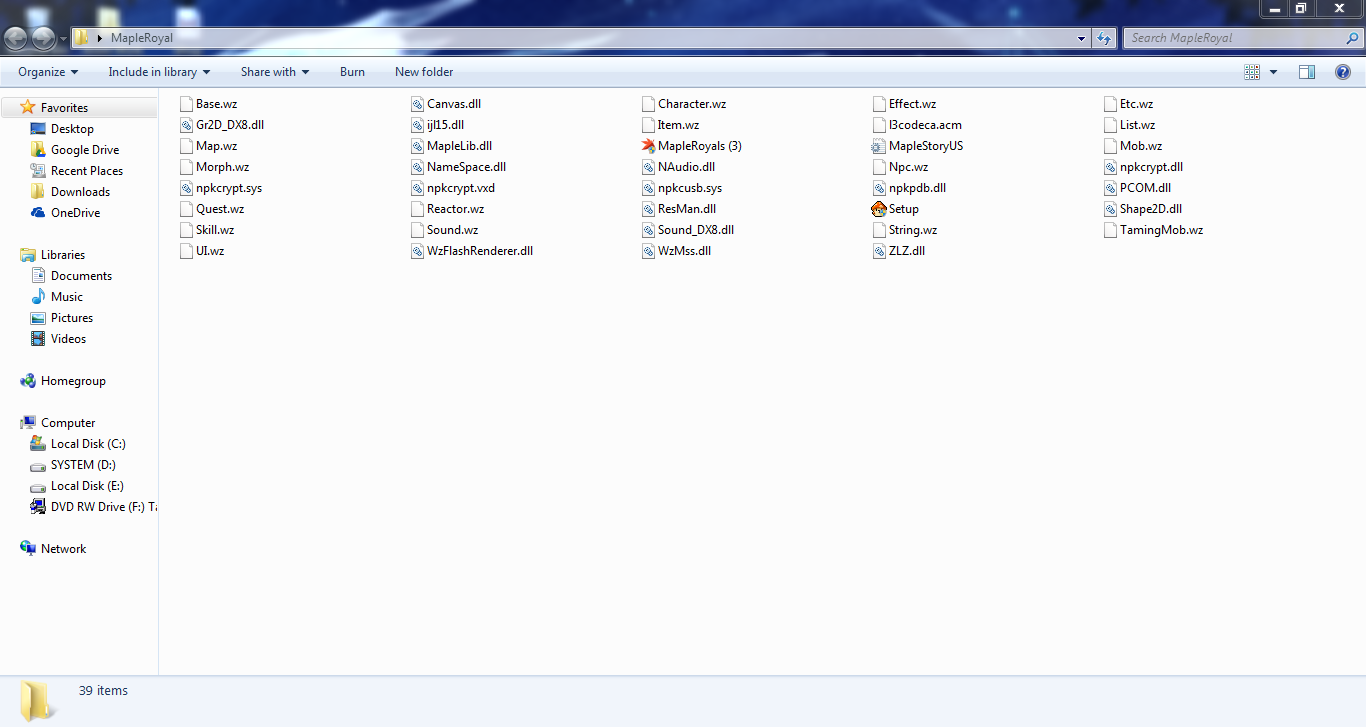
Task: Click the Gr2D_DX8.dll file icon
Action: tap(187, 125)
